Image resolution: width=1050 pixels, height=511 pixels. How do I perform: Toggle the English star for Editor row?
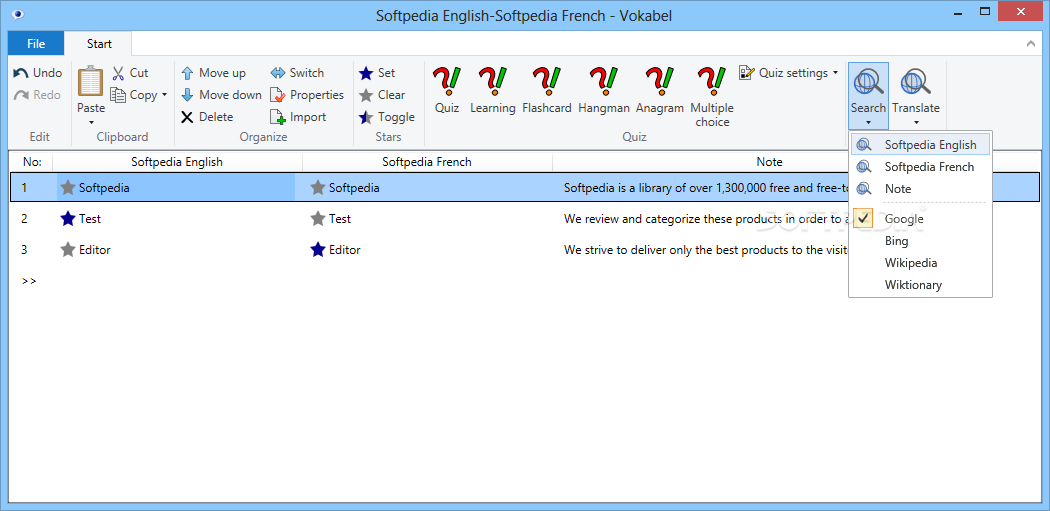tap(68, 250)
